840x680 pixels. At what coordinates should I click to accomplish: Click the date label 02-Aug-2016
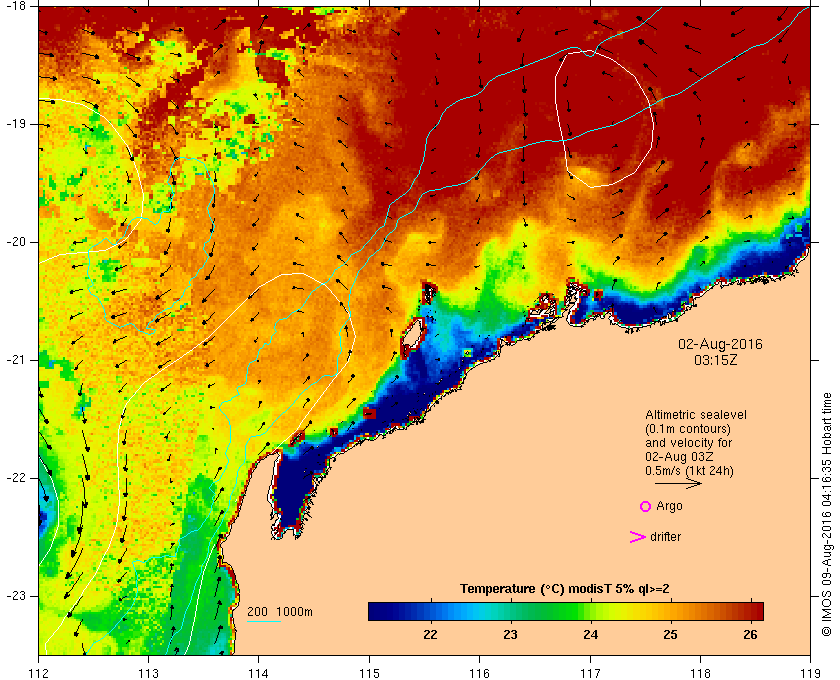pos(720,344)
